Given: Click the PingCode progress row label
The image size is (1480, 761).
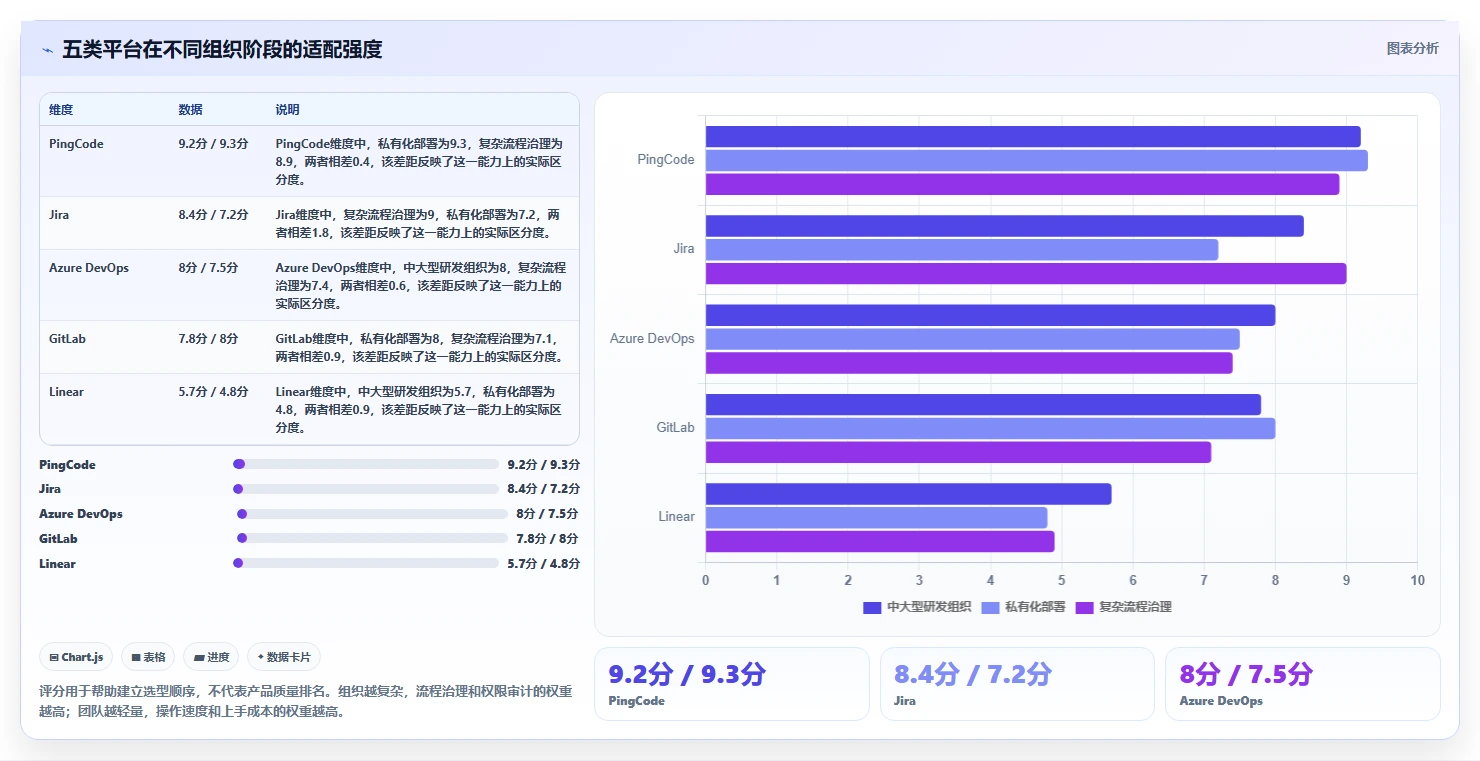Looking at the screenshot, I should pos(67,465).
